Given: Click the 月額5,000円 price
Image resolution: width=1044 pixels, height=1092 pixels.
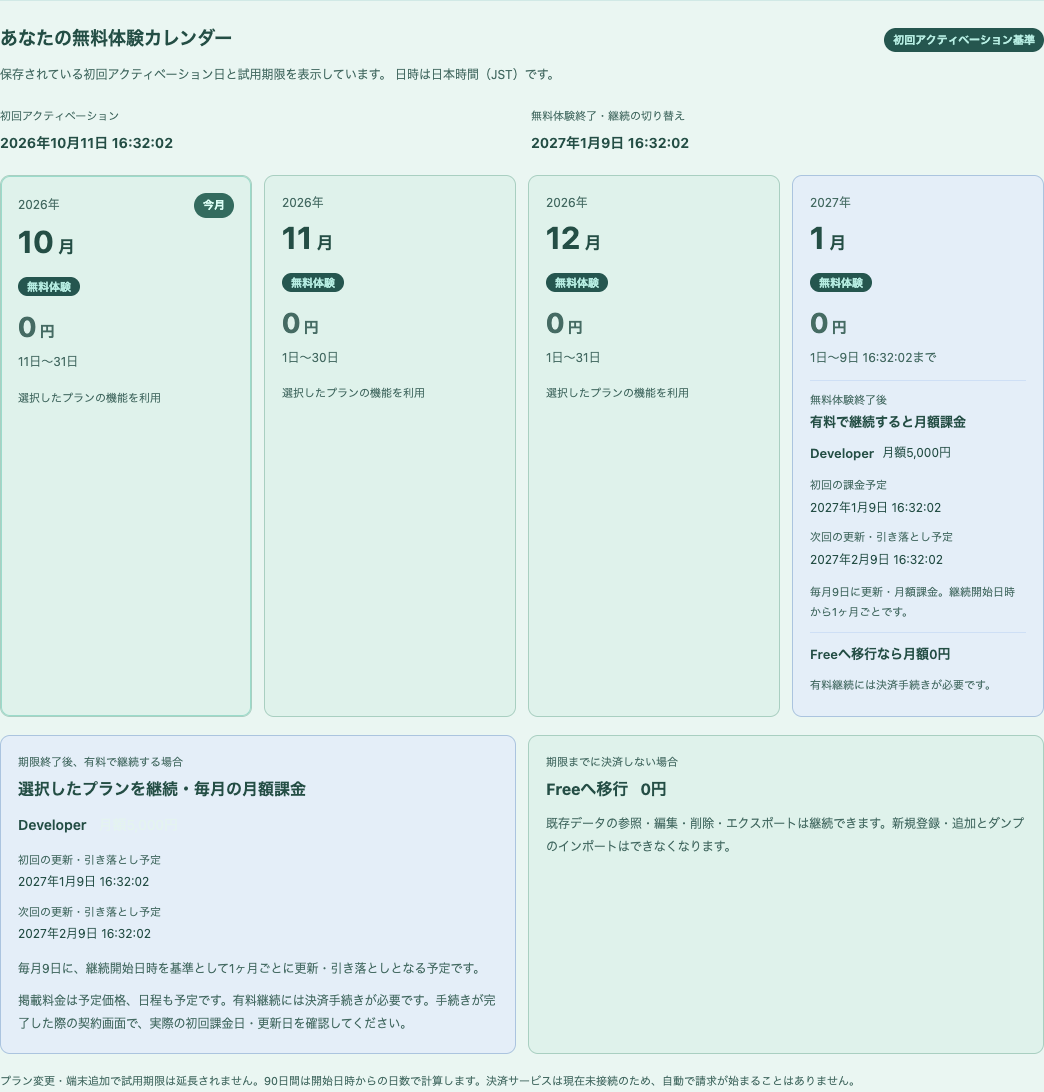Looking at the screenshot, I should click(917, 453).
